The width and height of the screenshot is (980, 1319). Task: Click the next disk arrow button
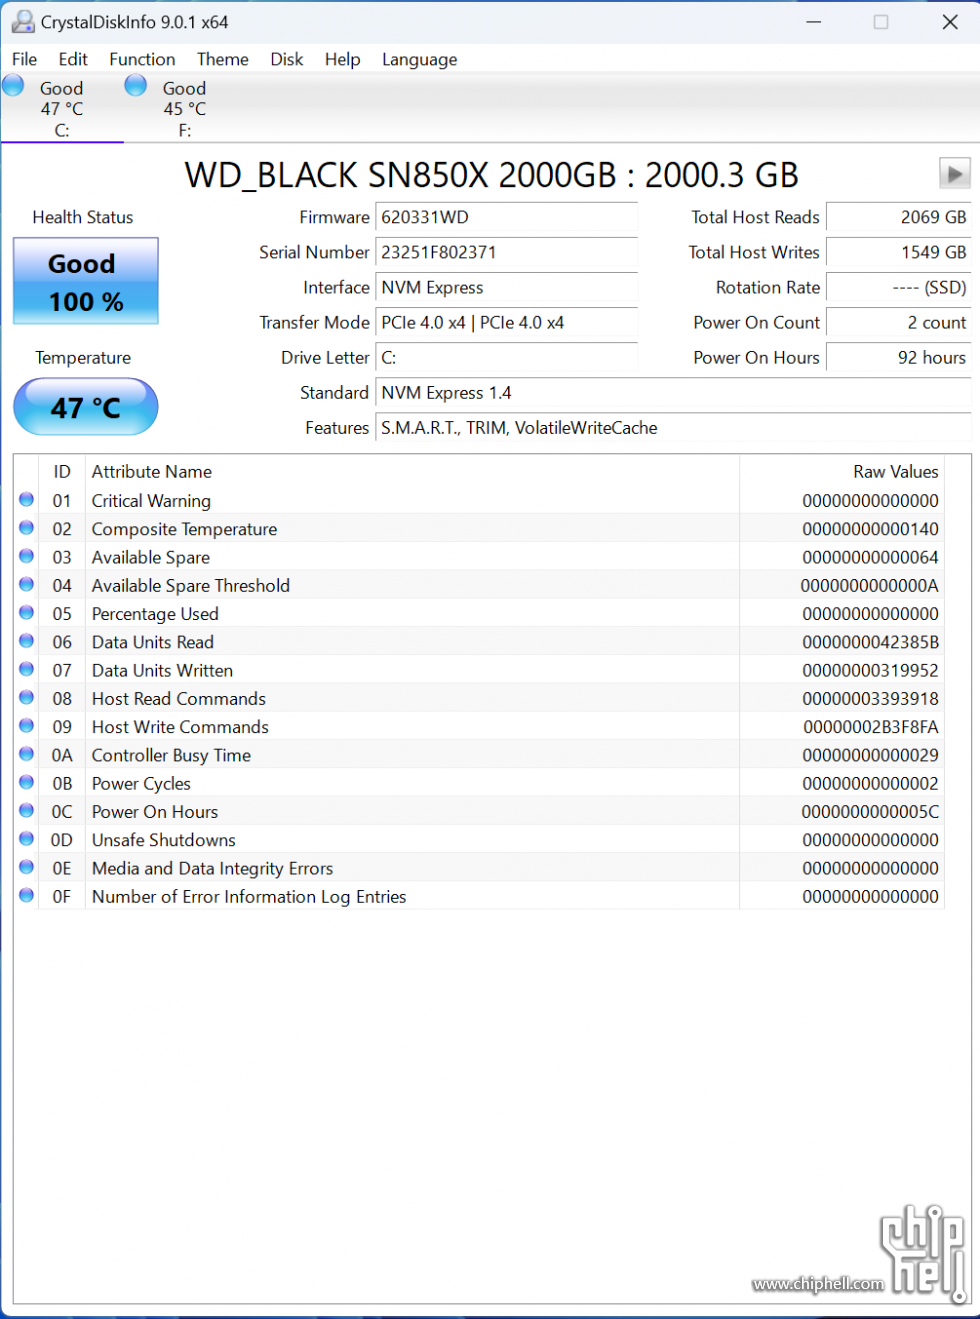click(x=955, y=174)
